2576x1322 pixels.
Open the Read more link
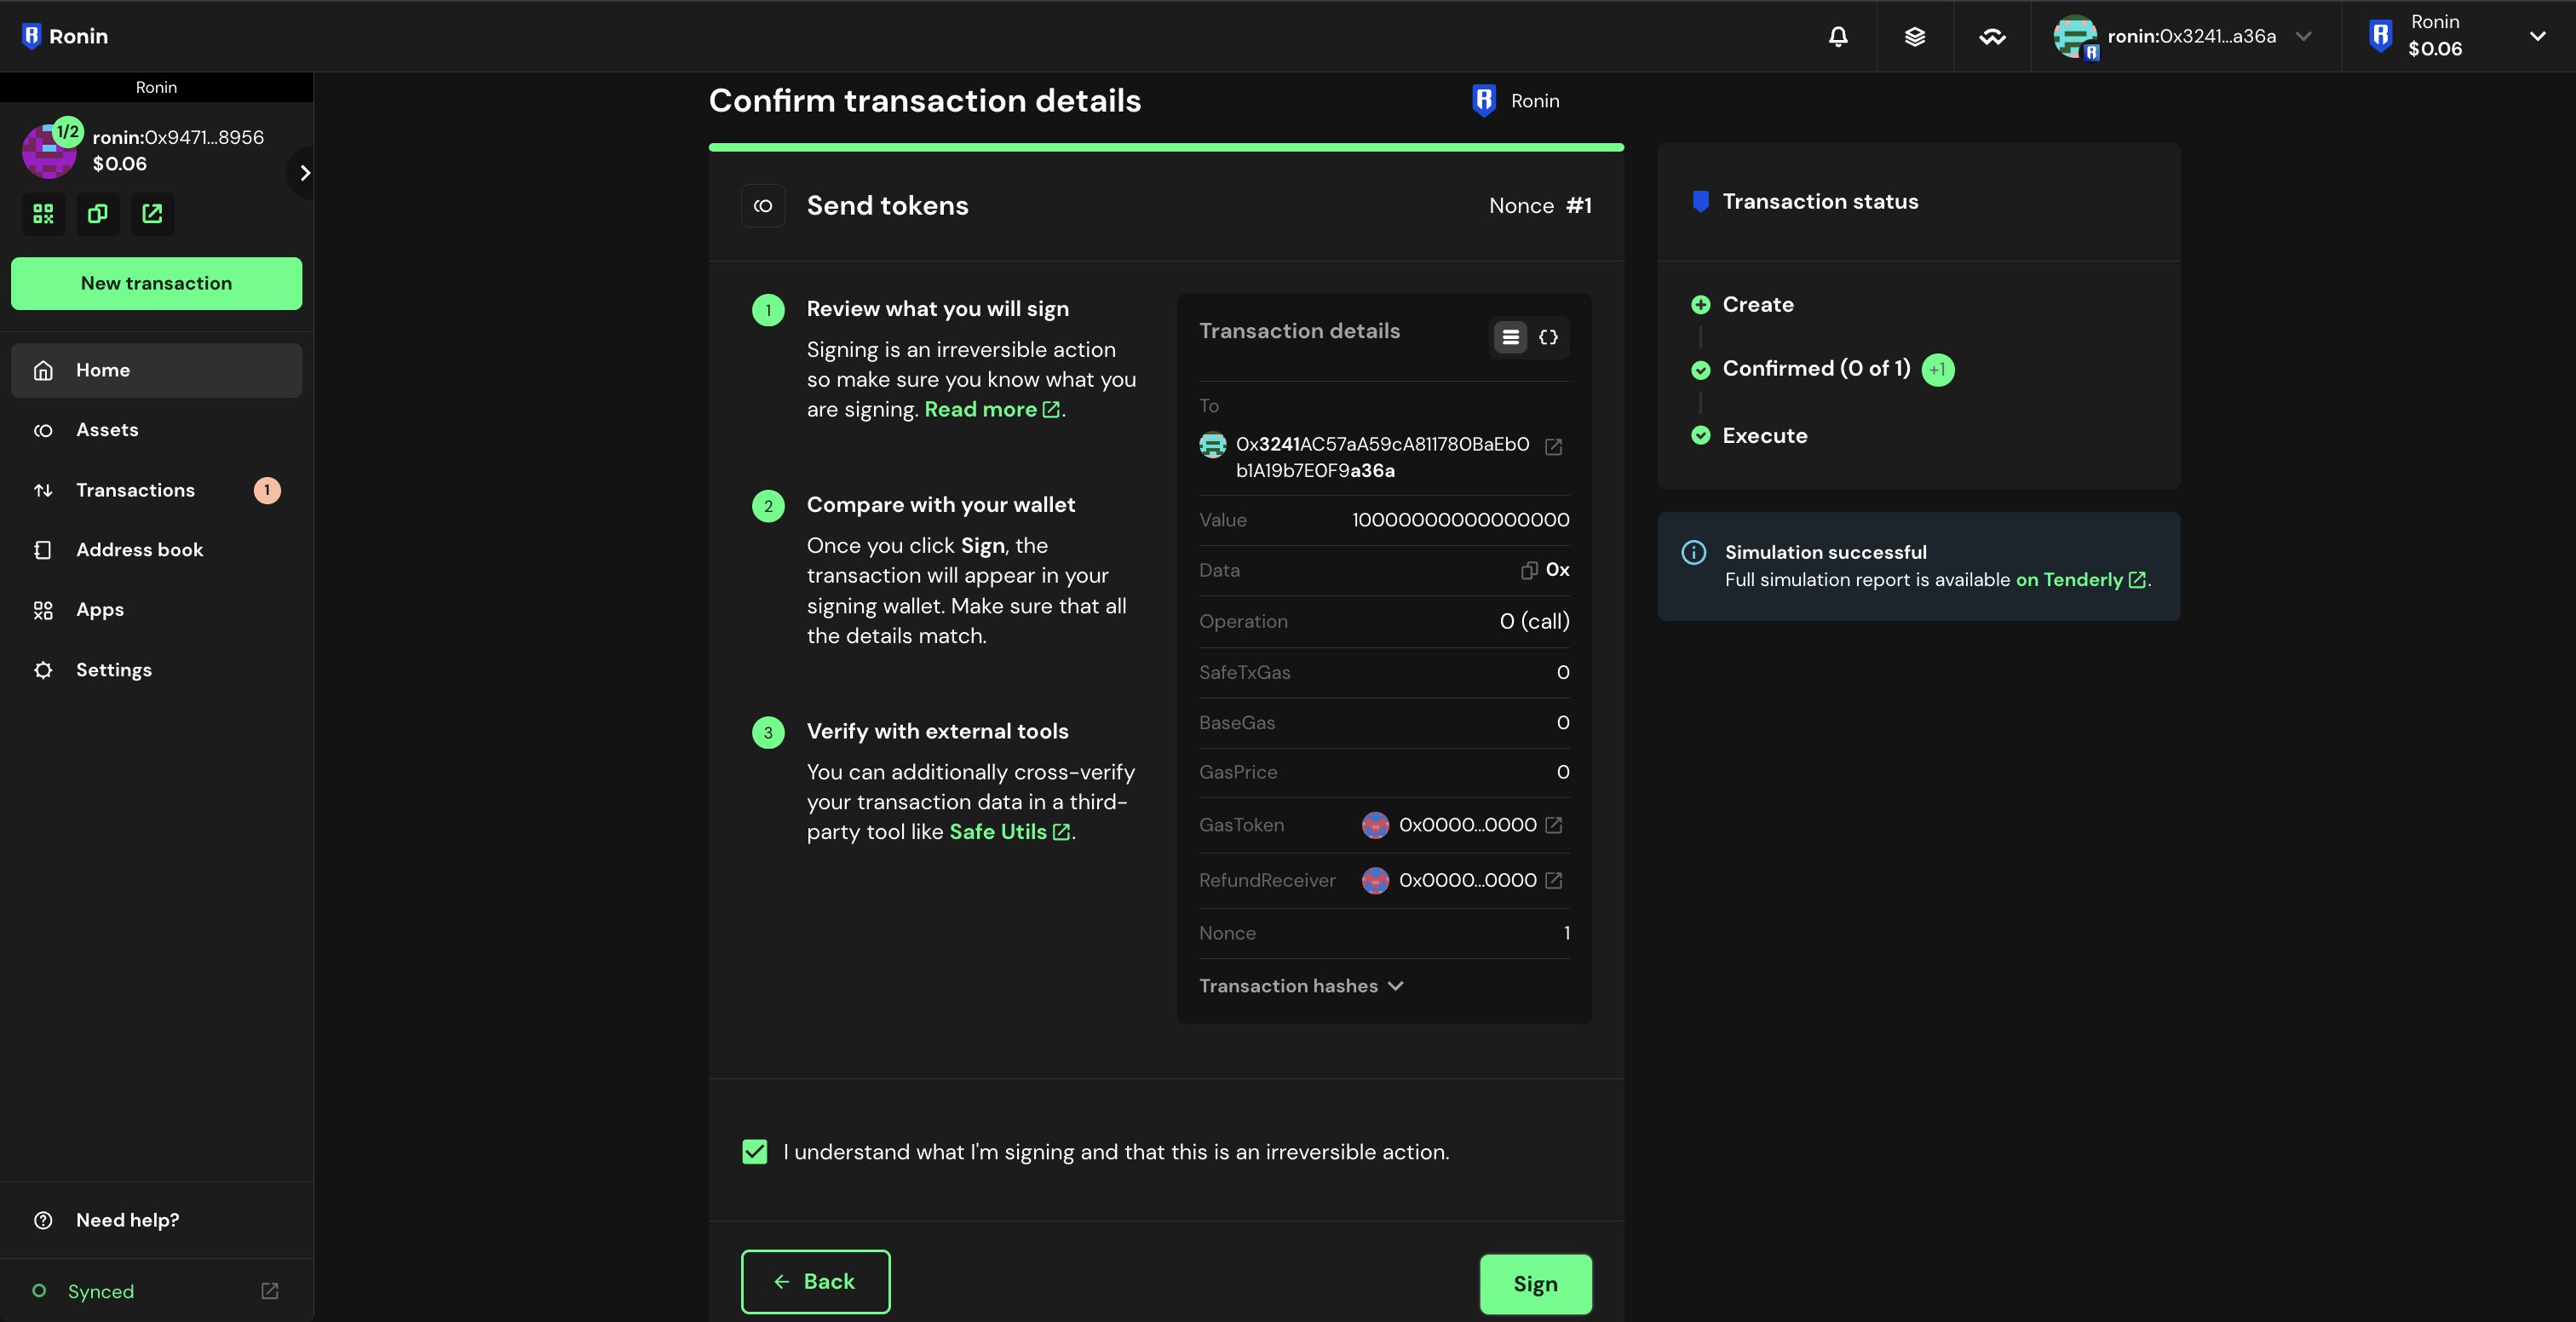click(991, 410)
